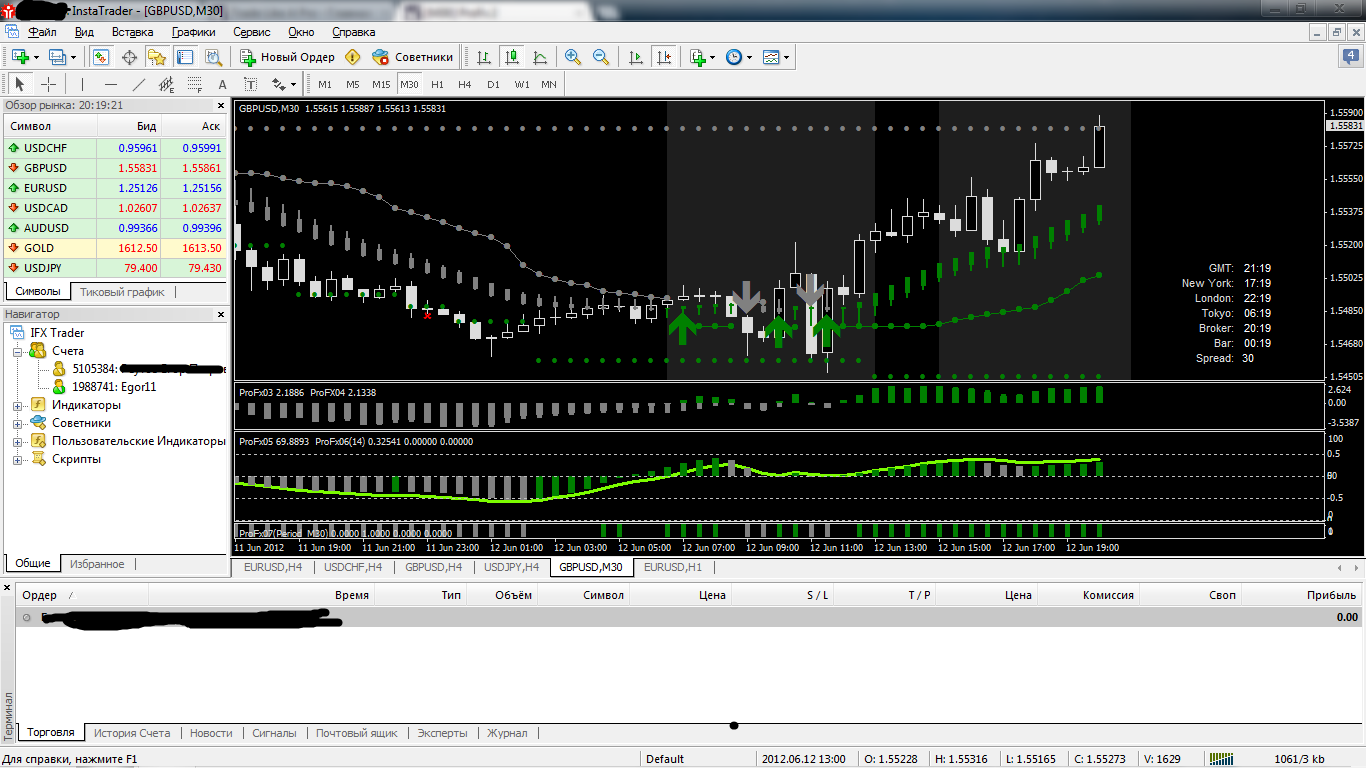Viewport: 1366px width, 768px height.
Task: Select the text label tool
Action: (x=251, y=84)
